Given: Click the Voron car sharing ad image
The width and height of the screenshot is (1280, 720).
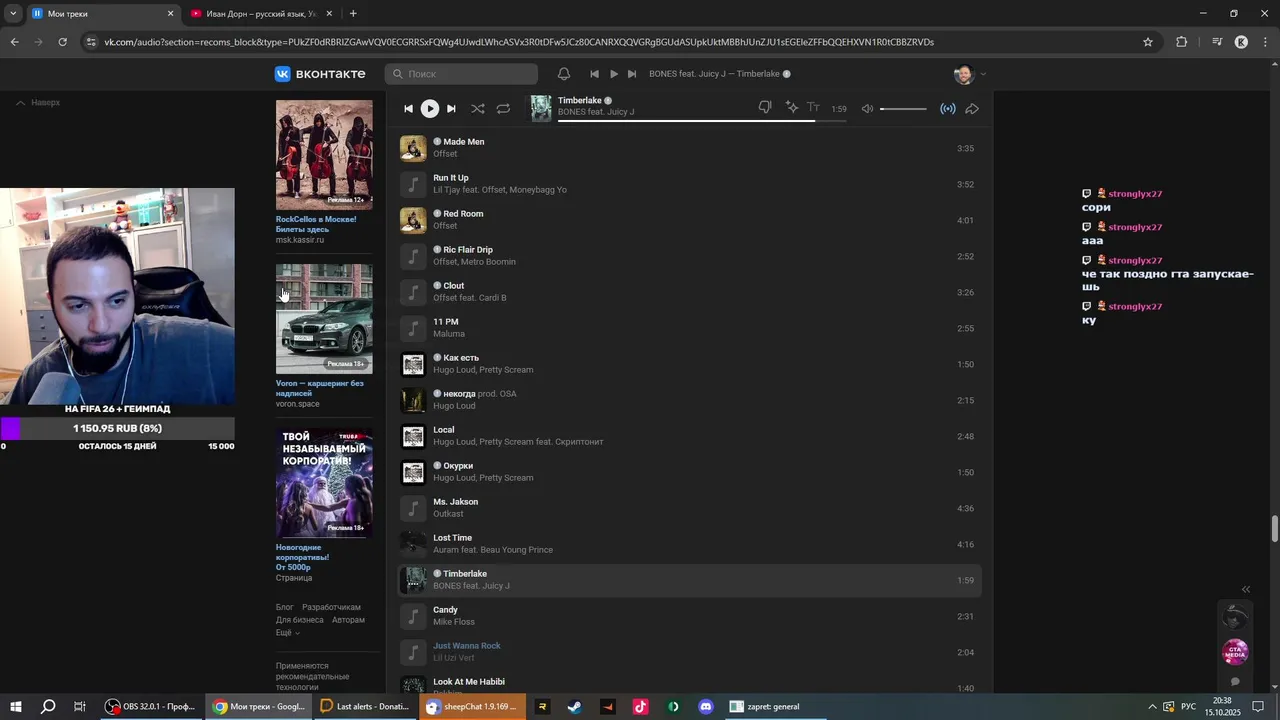Looking at the screenshot, I should 324,319.
